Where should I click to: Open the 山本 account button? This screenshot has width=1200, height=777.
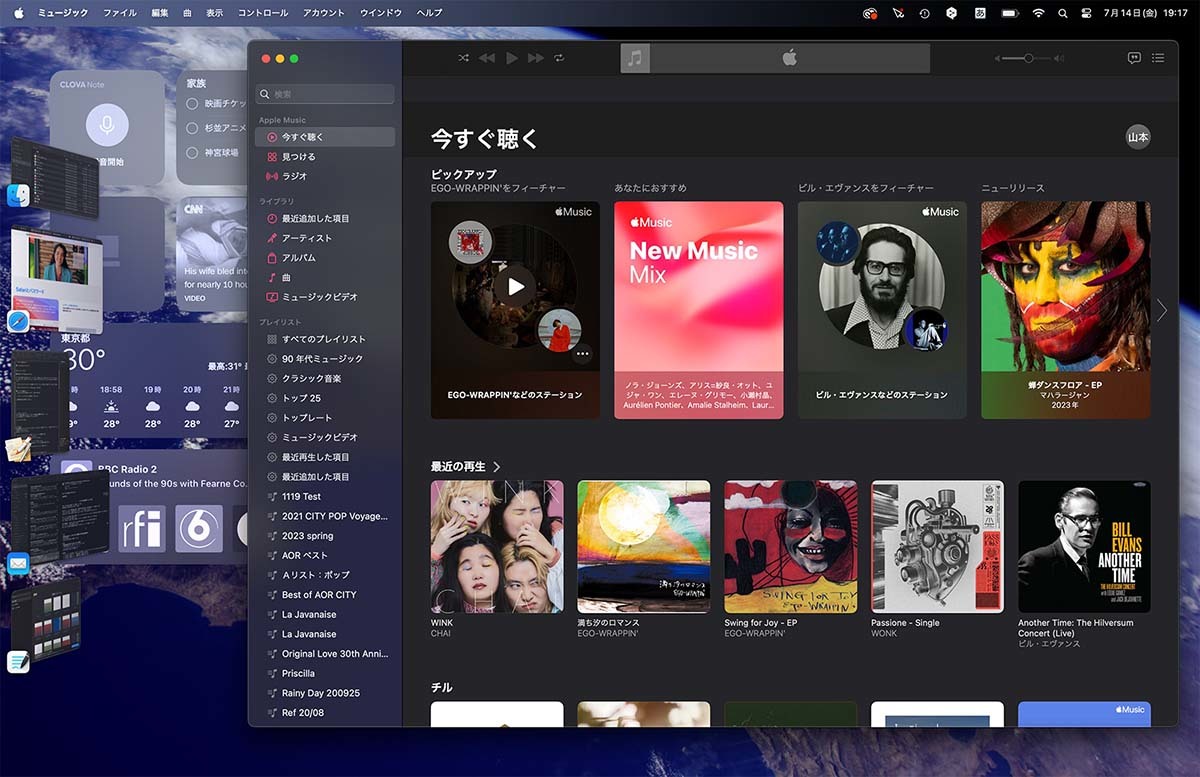(x=1138, y=137)
